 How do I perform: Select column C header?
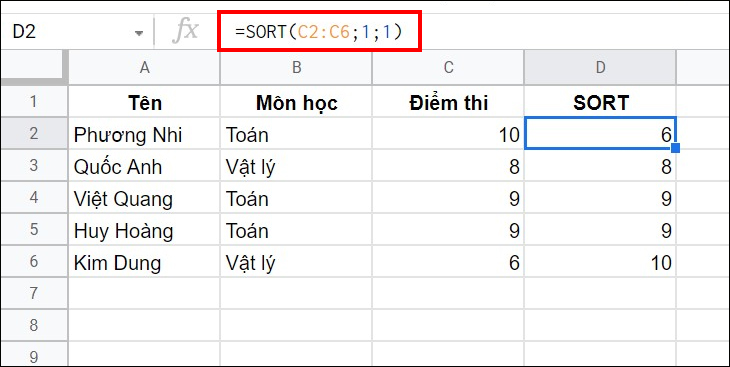click(448, 68)
